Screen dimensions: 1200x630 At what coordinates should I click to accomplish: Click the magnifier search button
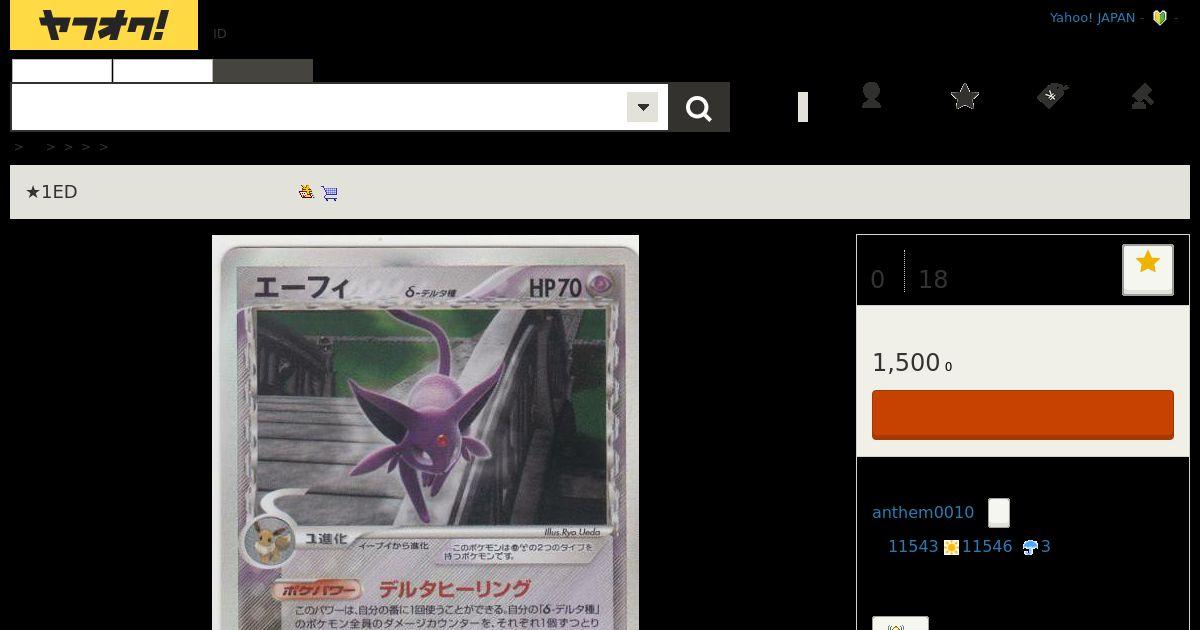(x=699, y=107)
